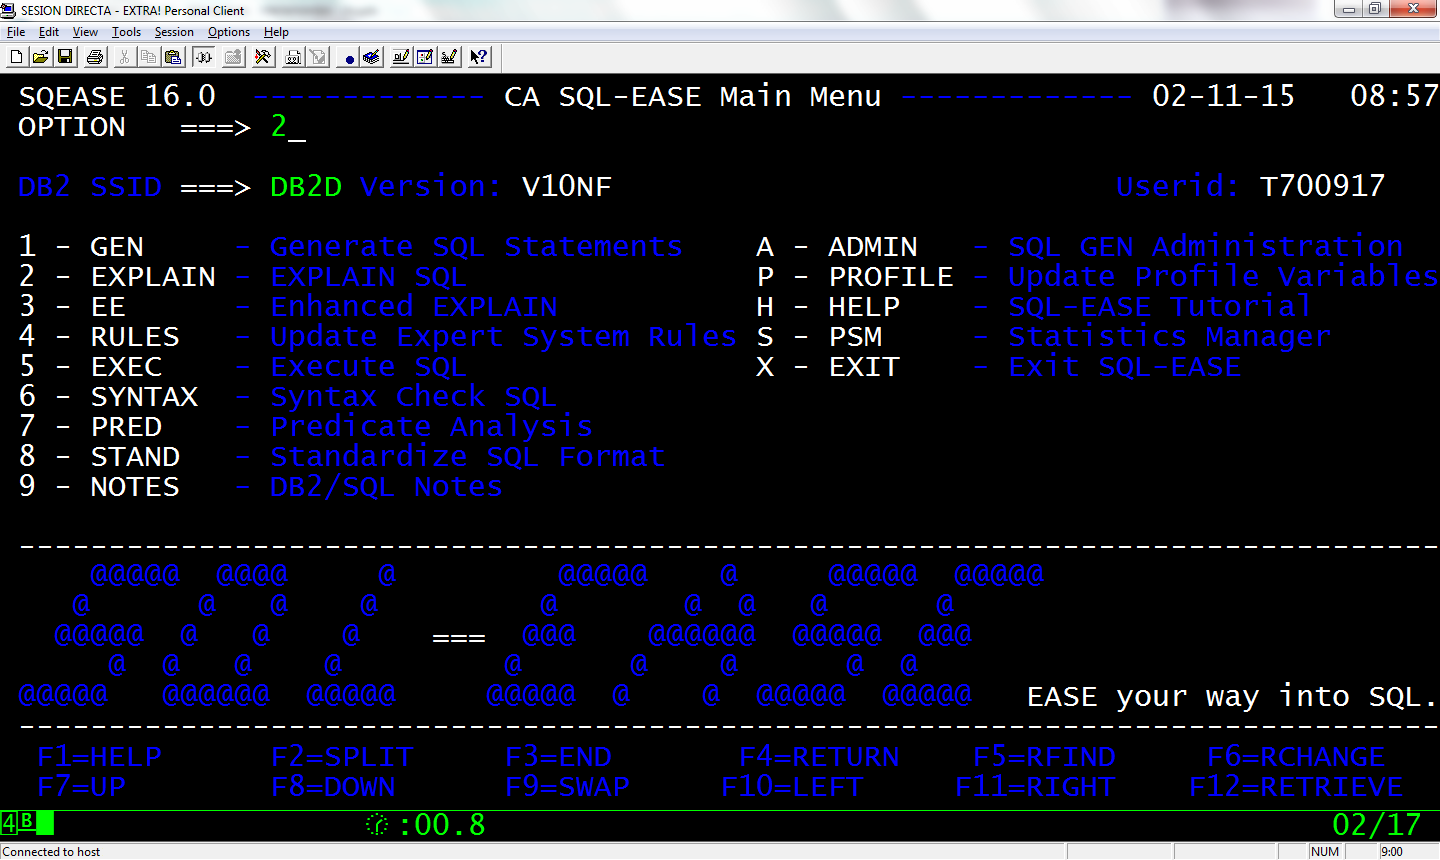The image size is (1440, 860).
Task: Open the File menu
Action: pyautogui.click(x=16, y=32)
